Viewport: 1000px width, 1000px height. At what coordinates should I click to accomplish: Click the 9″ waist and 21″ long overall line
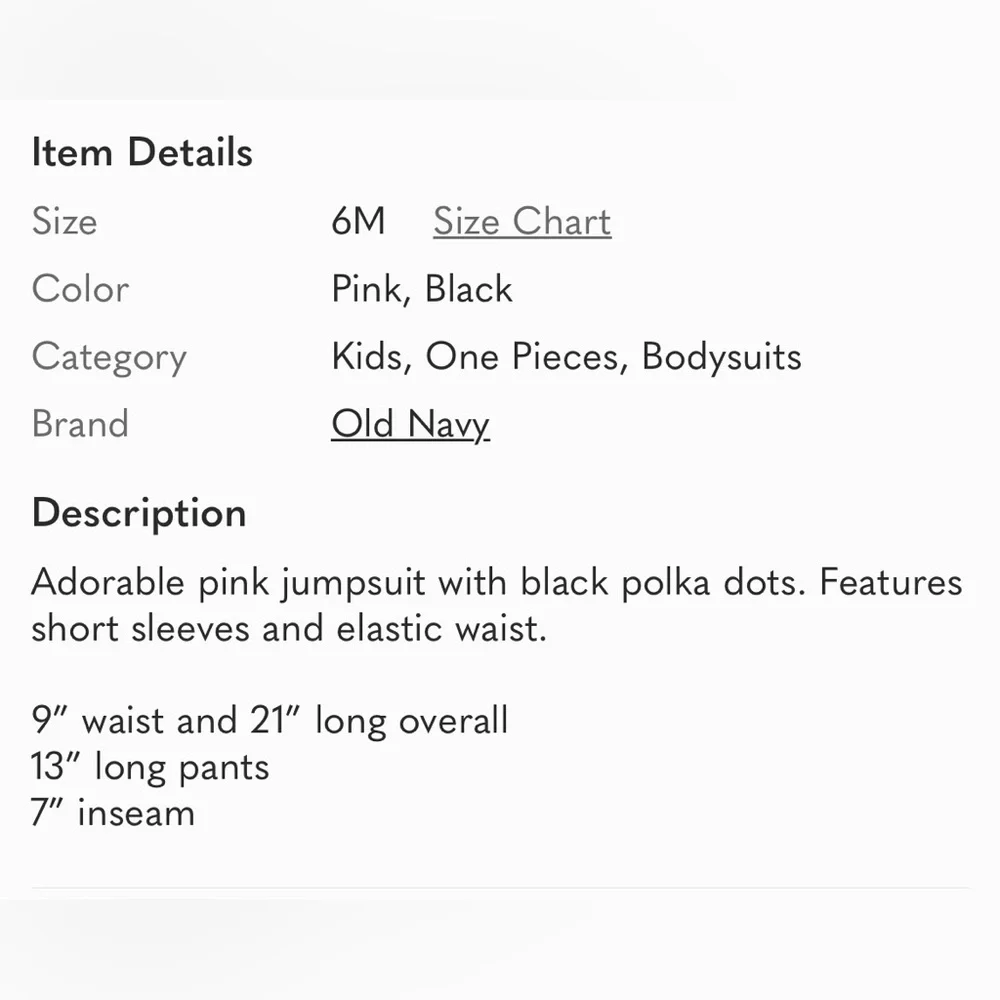tap(270, 721)
